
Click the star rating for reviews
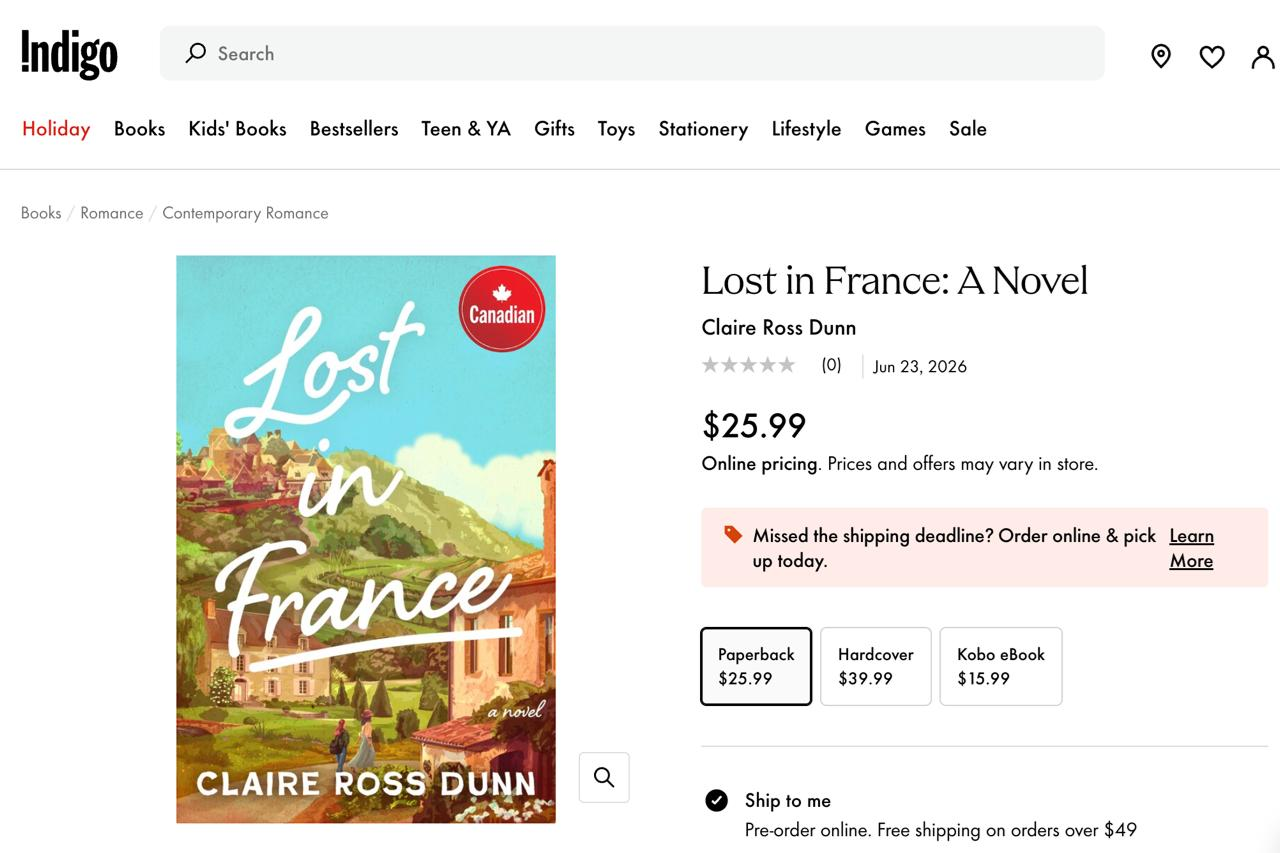pyautogui.click(x=748, y=365)
